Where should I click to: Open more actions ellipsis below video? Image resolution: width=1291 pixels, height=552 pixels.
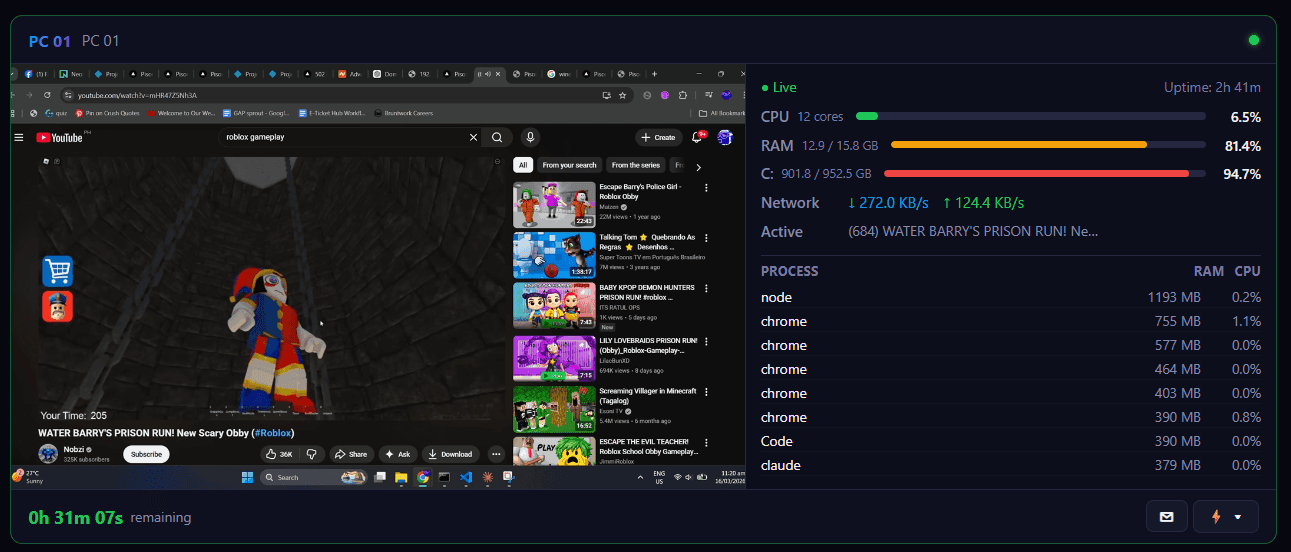click(x=496, y=454)
